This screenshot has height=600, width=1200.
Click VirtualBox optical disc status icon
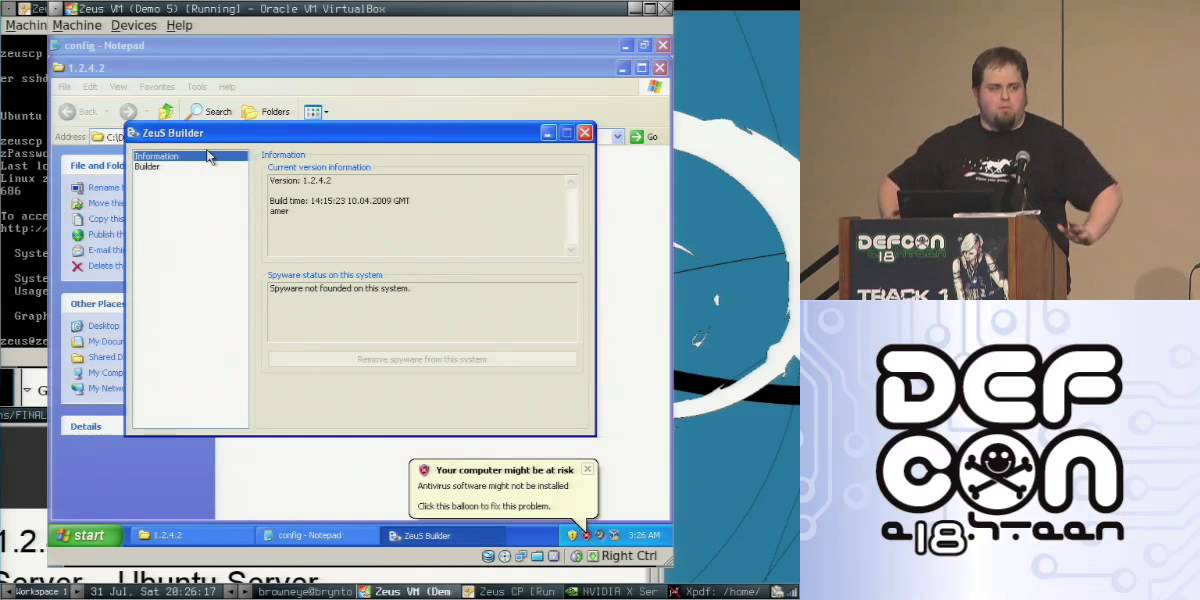point(505,556)
